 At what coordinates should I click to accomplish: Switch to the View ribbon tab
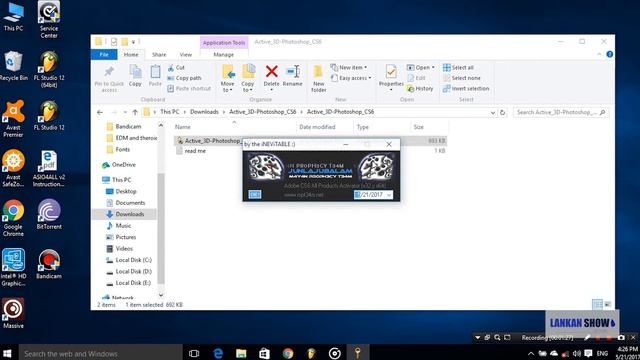pyautogui.click(x=186, y=54)
